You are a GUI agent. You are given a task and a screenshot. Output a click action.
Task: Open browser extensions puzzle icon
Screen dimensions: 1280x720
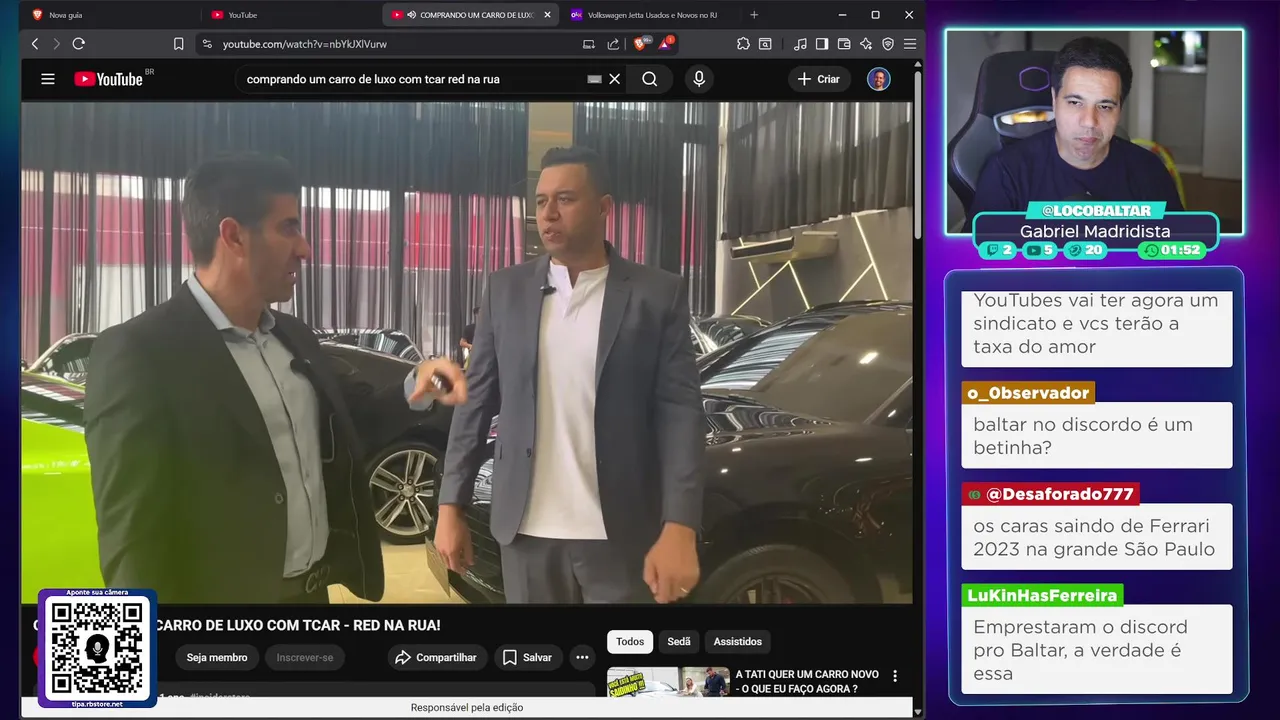[743, 44]
